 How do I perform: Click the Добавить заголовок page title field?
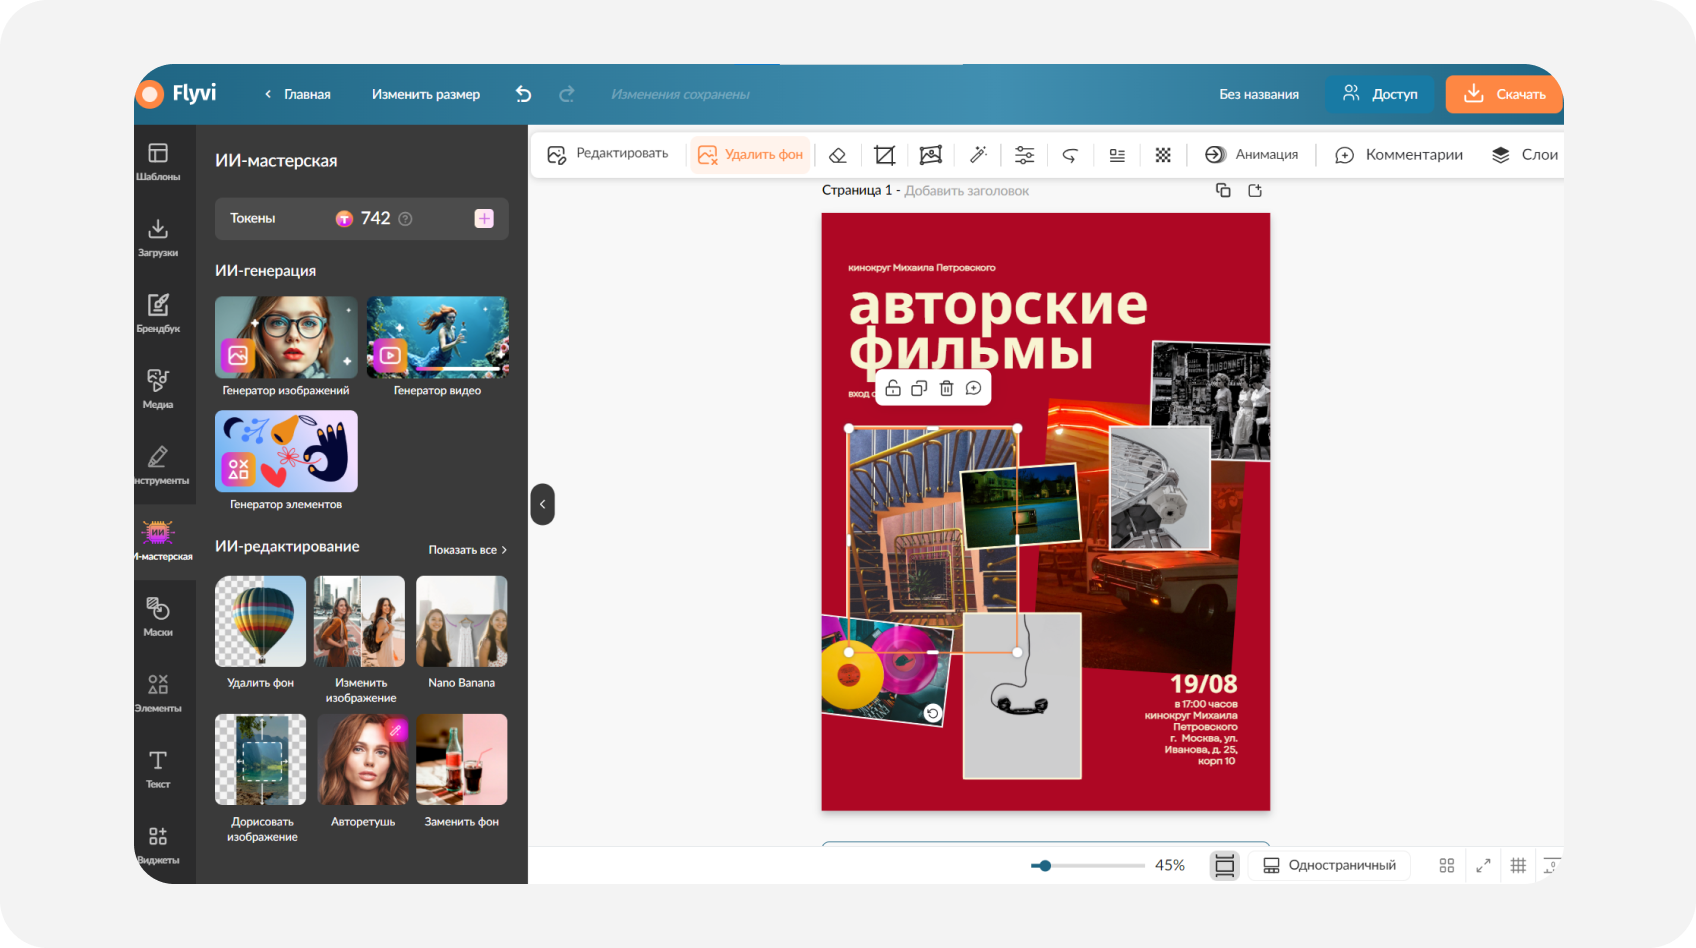pos(966,190)
